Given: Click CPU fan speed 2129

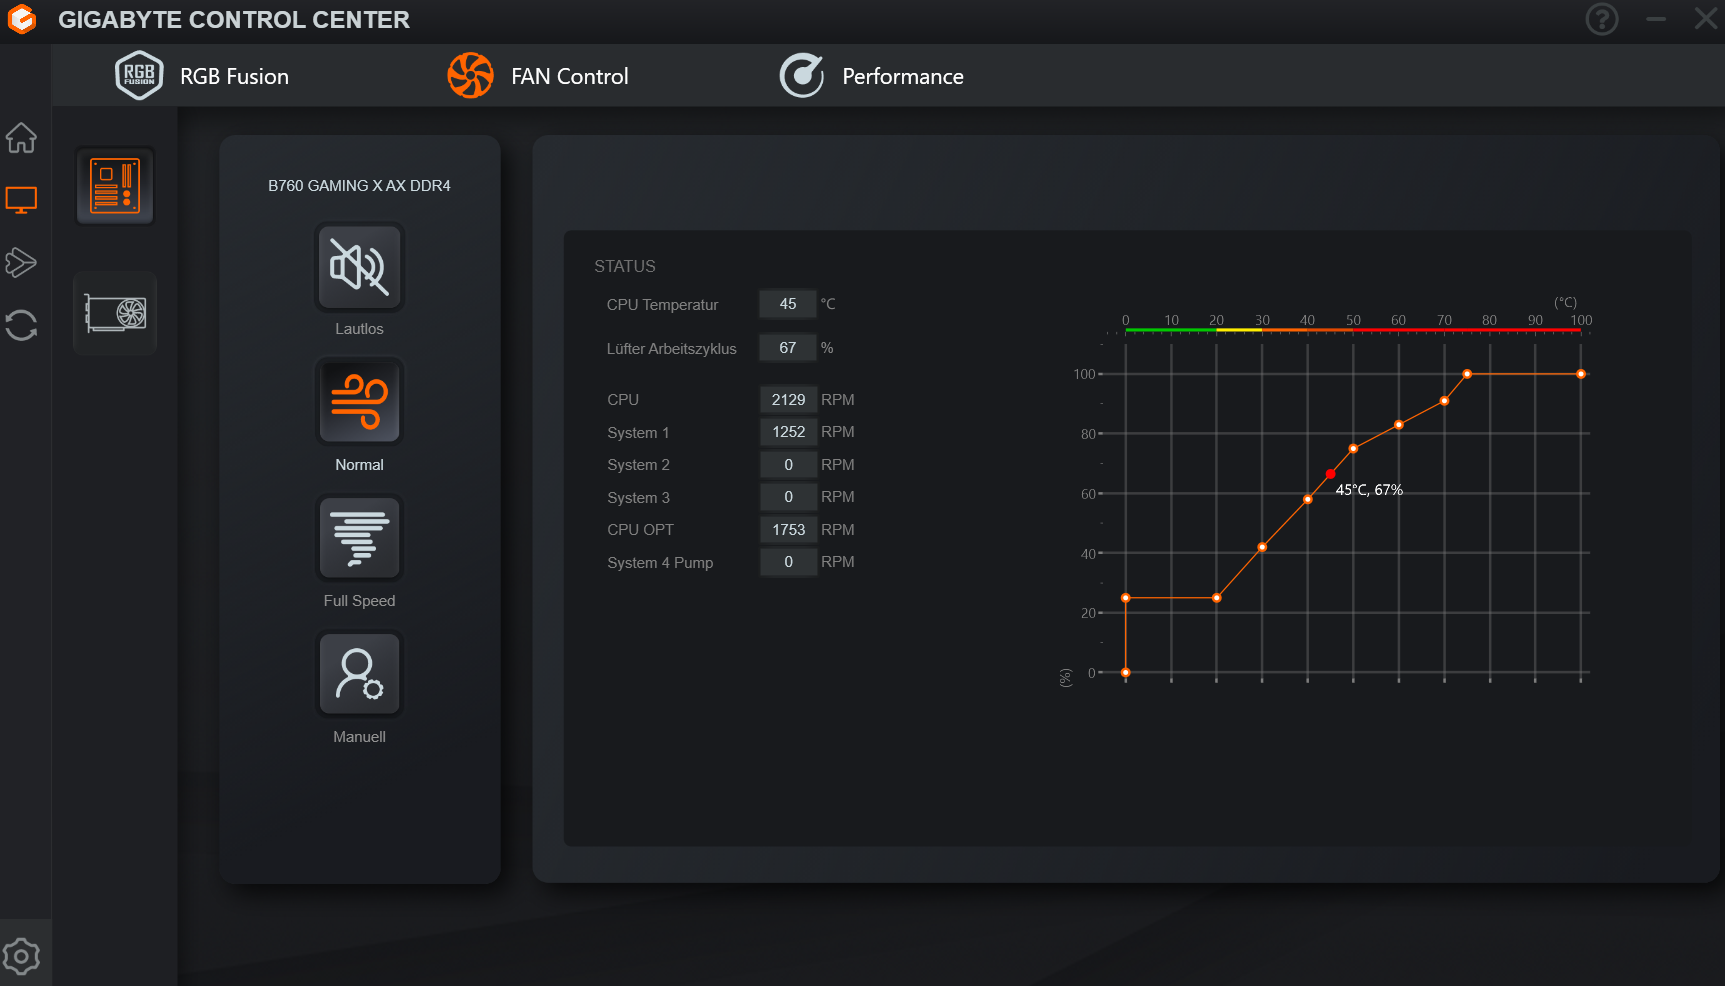Looking at the screenshot, I should pos(788,400).
